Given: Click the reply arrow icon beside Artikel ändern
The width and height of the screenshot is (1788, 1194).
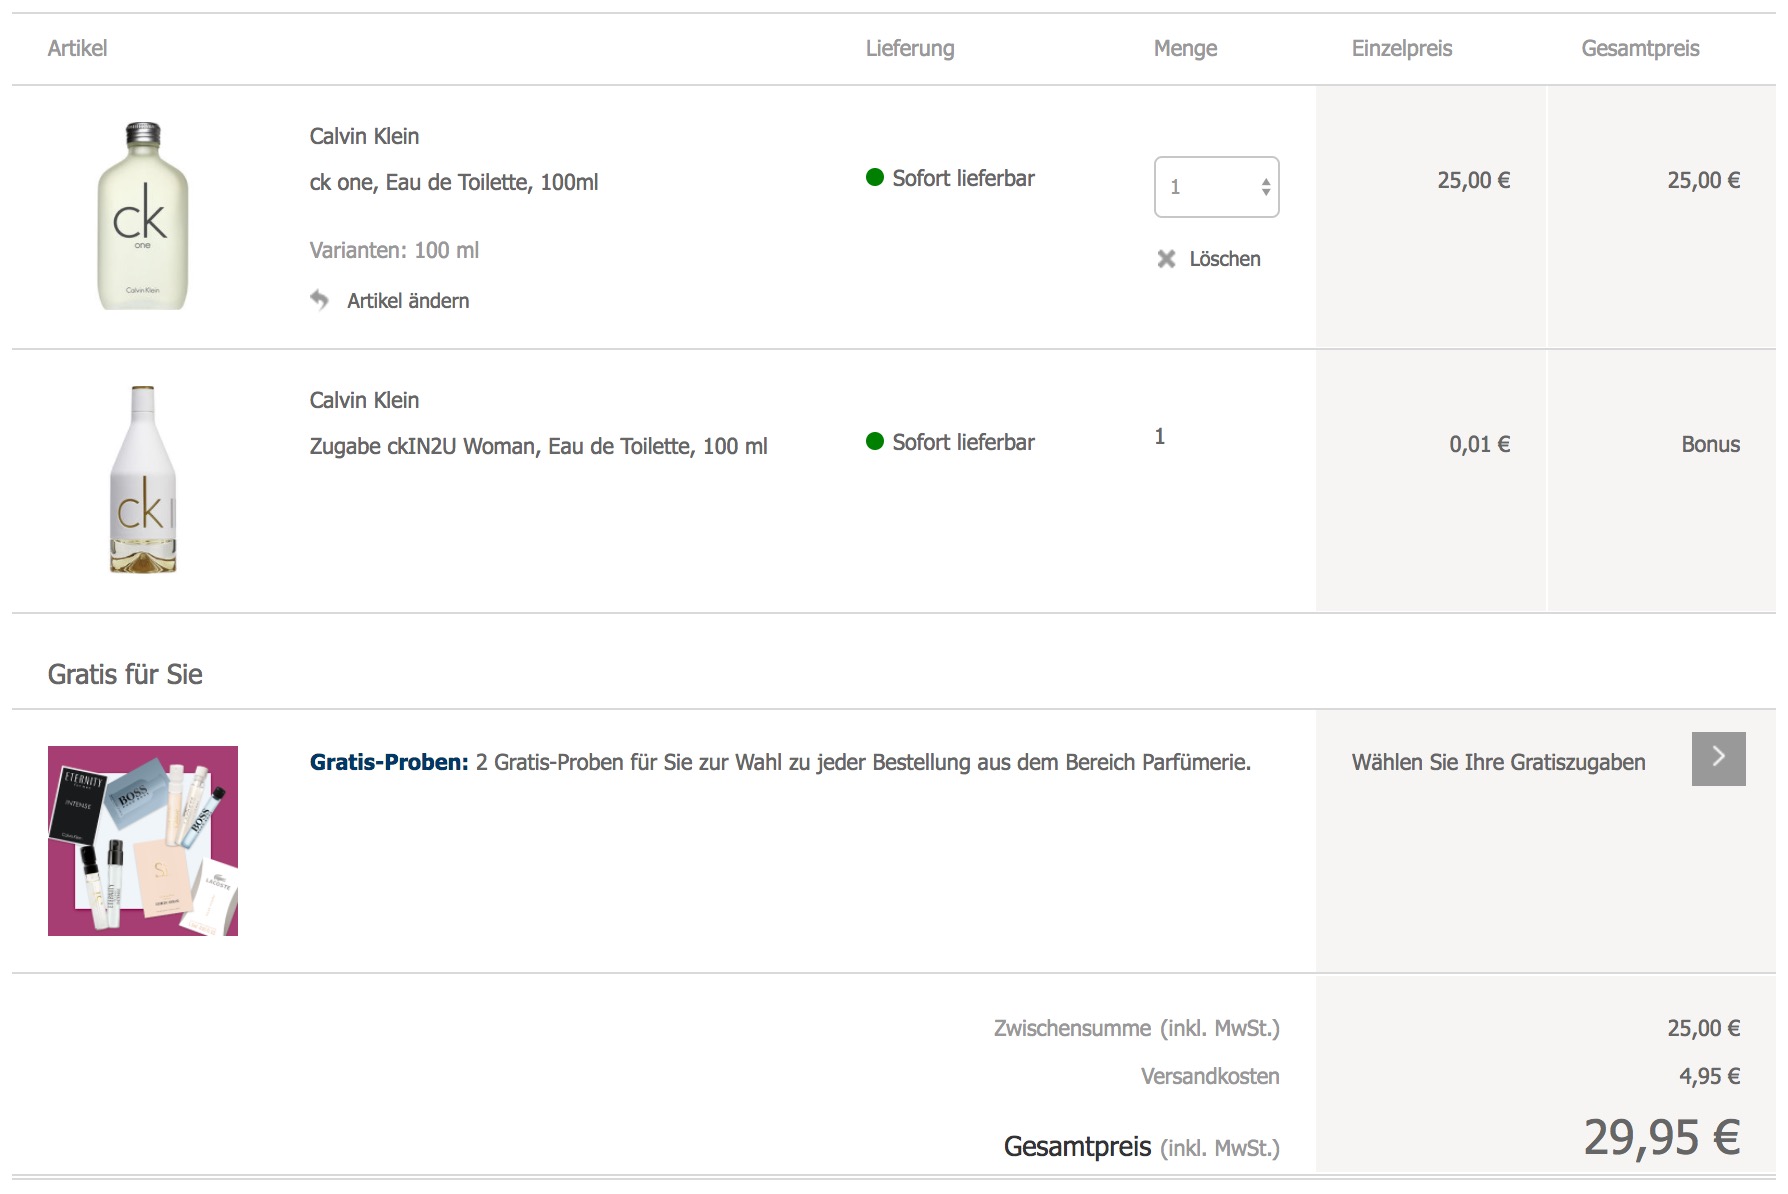Looking at the screenshot, I should coord(319,300).
